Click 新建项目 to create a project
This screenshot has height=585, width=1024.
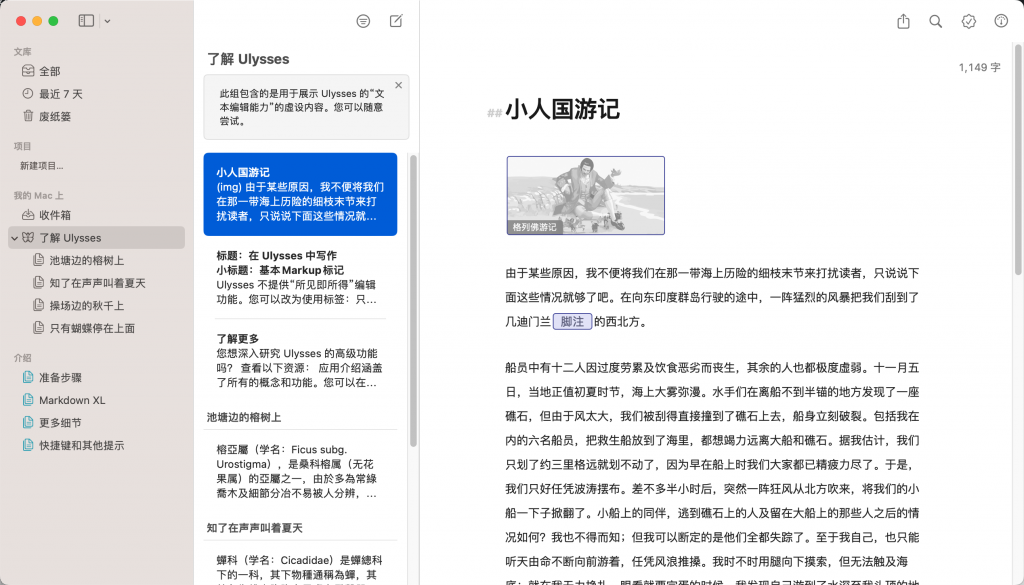(x=40, y=166)
